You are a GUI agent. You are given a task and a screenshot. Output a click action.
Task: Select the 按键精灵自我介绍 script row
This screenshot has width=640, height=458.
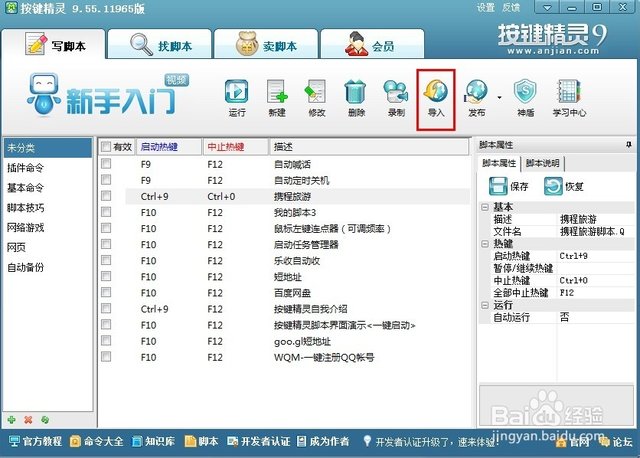(285, 309)
